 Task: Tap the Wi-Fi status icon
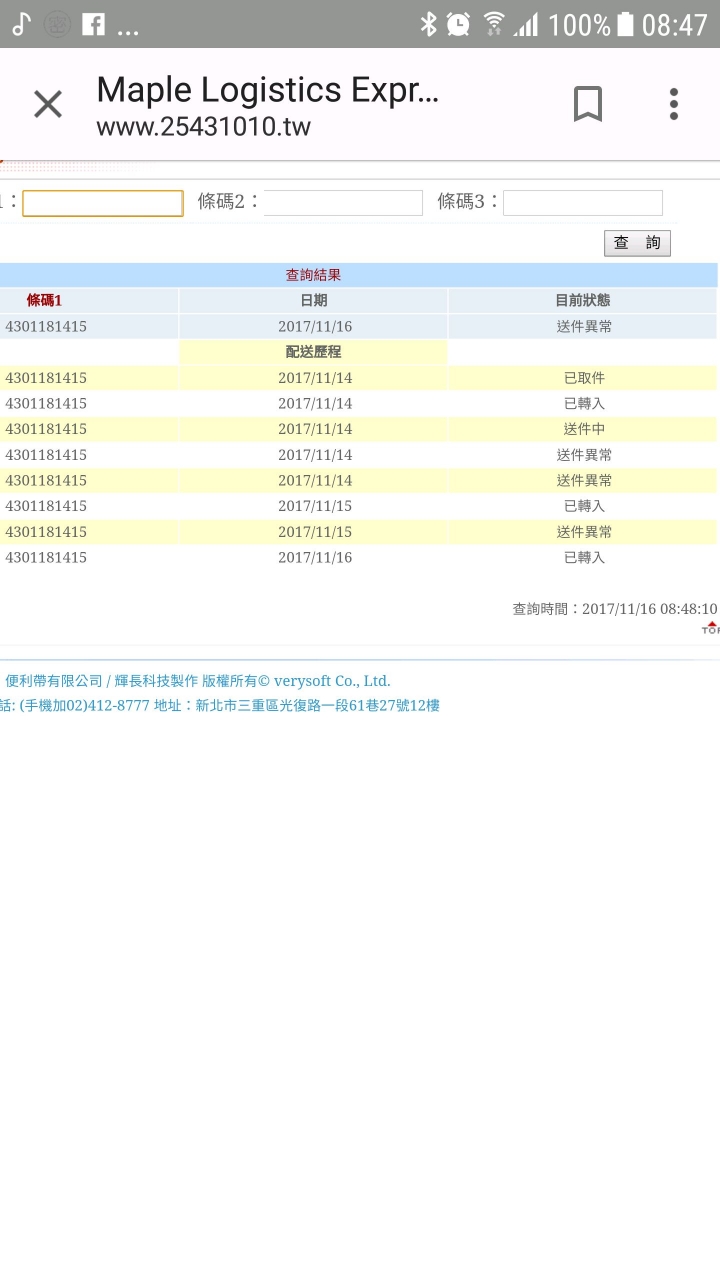pos(494,24)
